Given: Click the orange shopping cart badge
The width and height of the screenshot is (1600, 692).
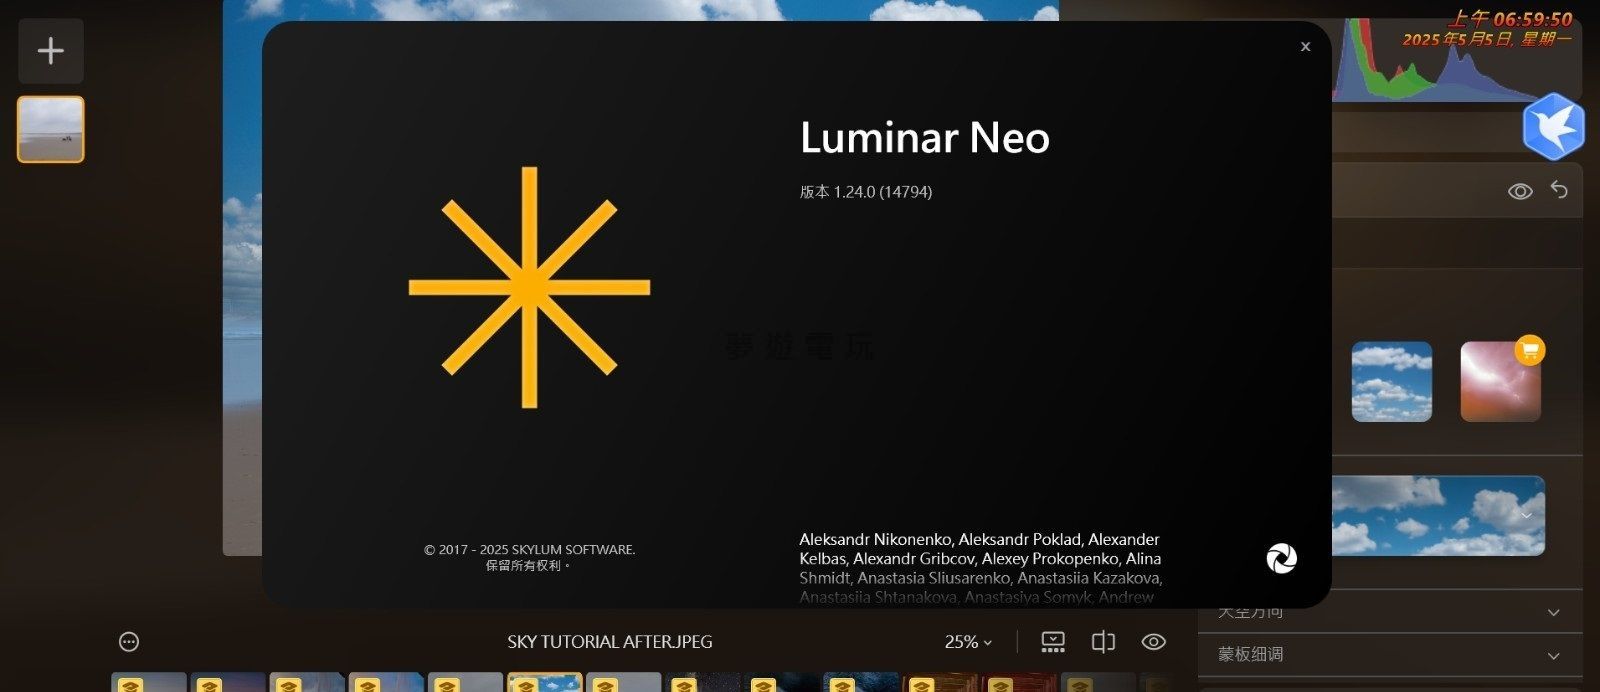Looking at the screenshot, I should tap(1530, 350).
